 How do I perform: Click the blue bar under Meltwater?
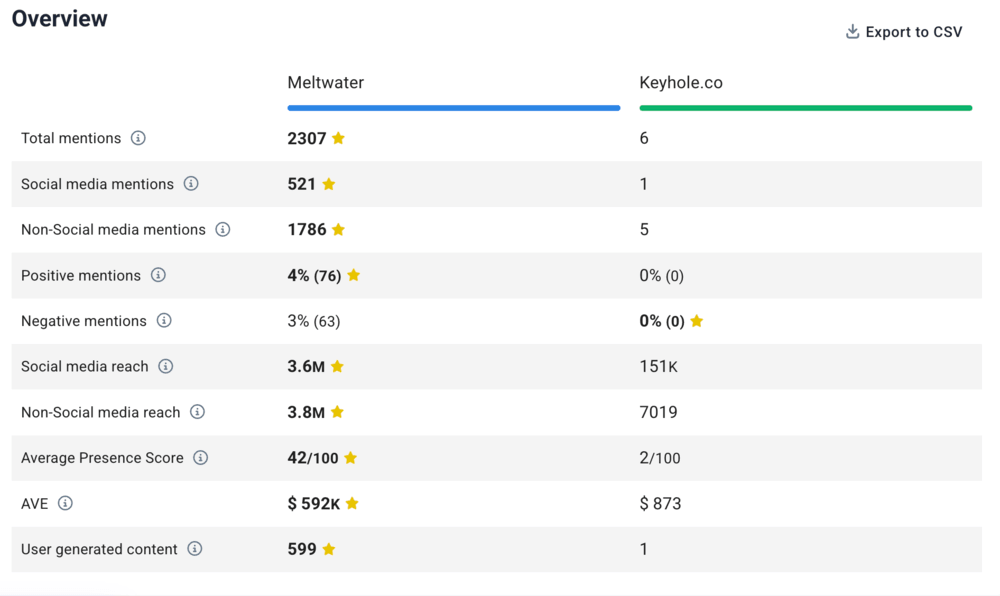[x=453, y=107]
